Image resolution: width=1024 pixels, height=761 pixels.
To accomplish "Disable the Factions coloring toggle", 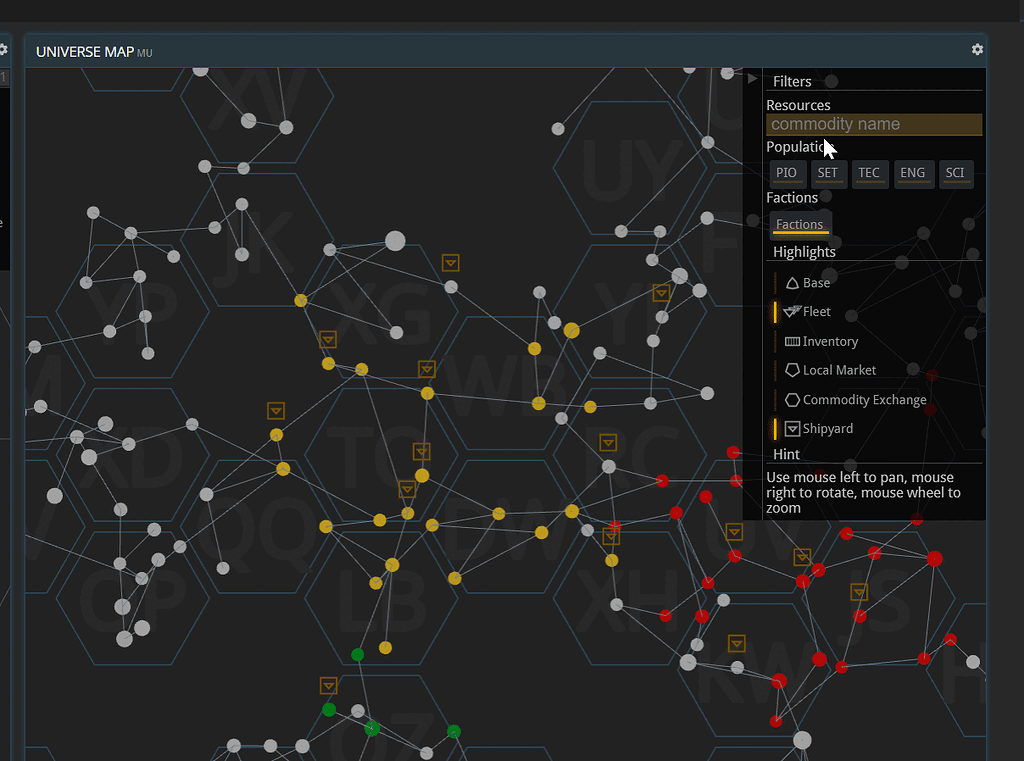I will pyautogui.click(x=799, y=224).
